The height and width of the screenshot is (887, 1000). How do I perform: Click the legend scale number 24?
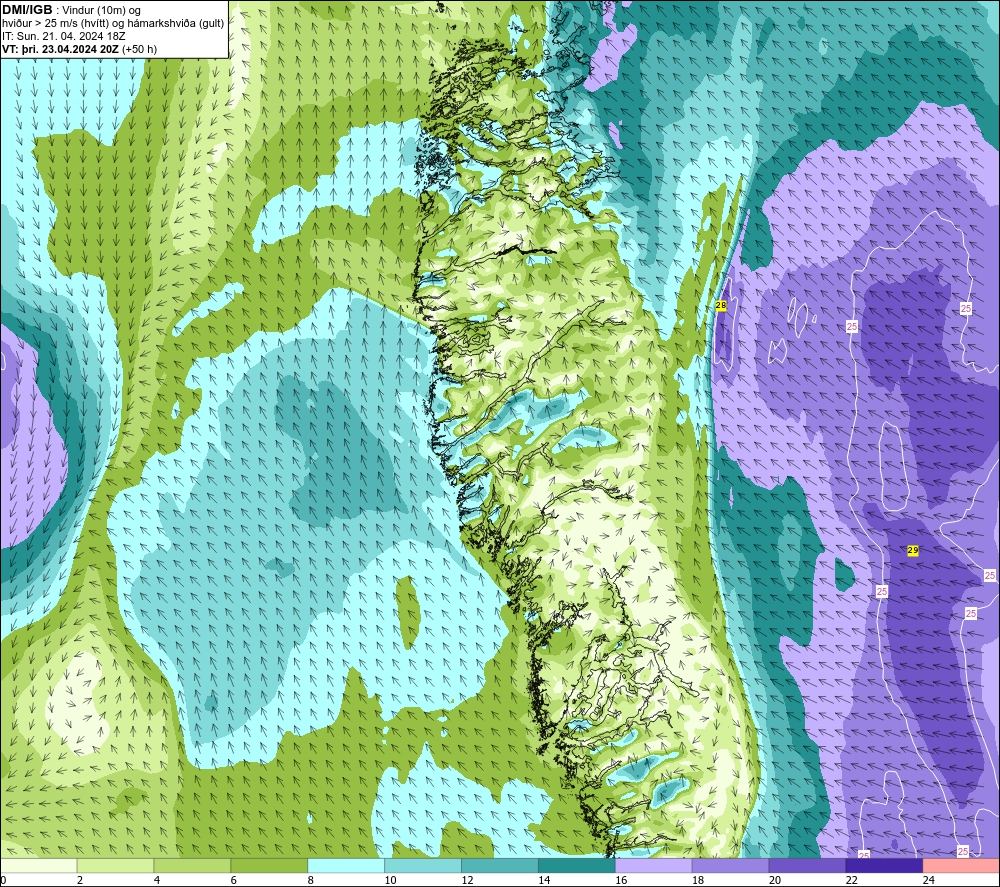[929, 880]
